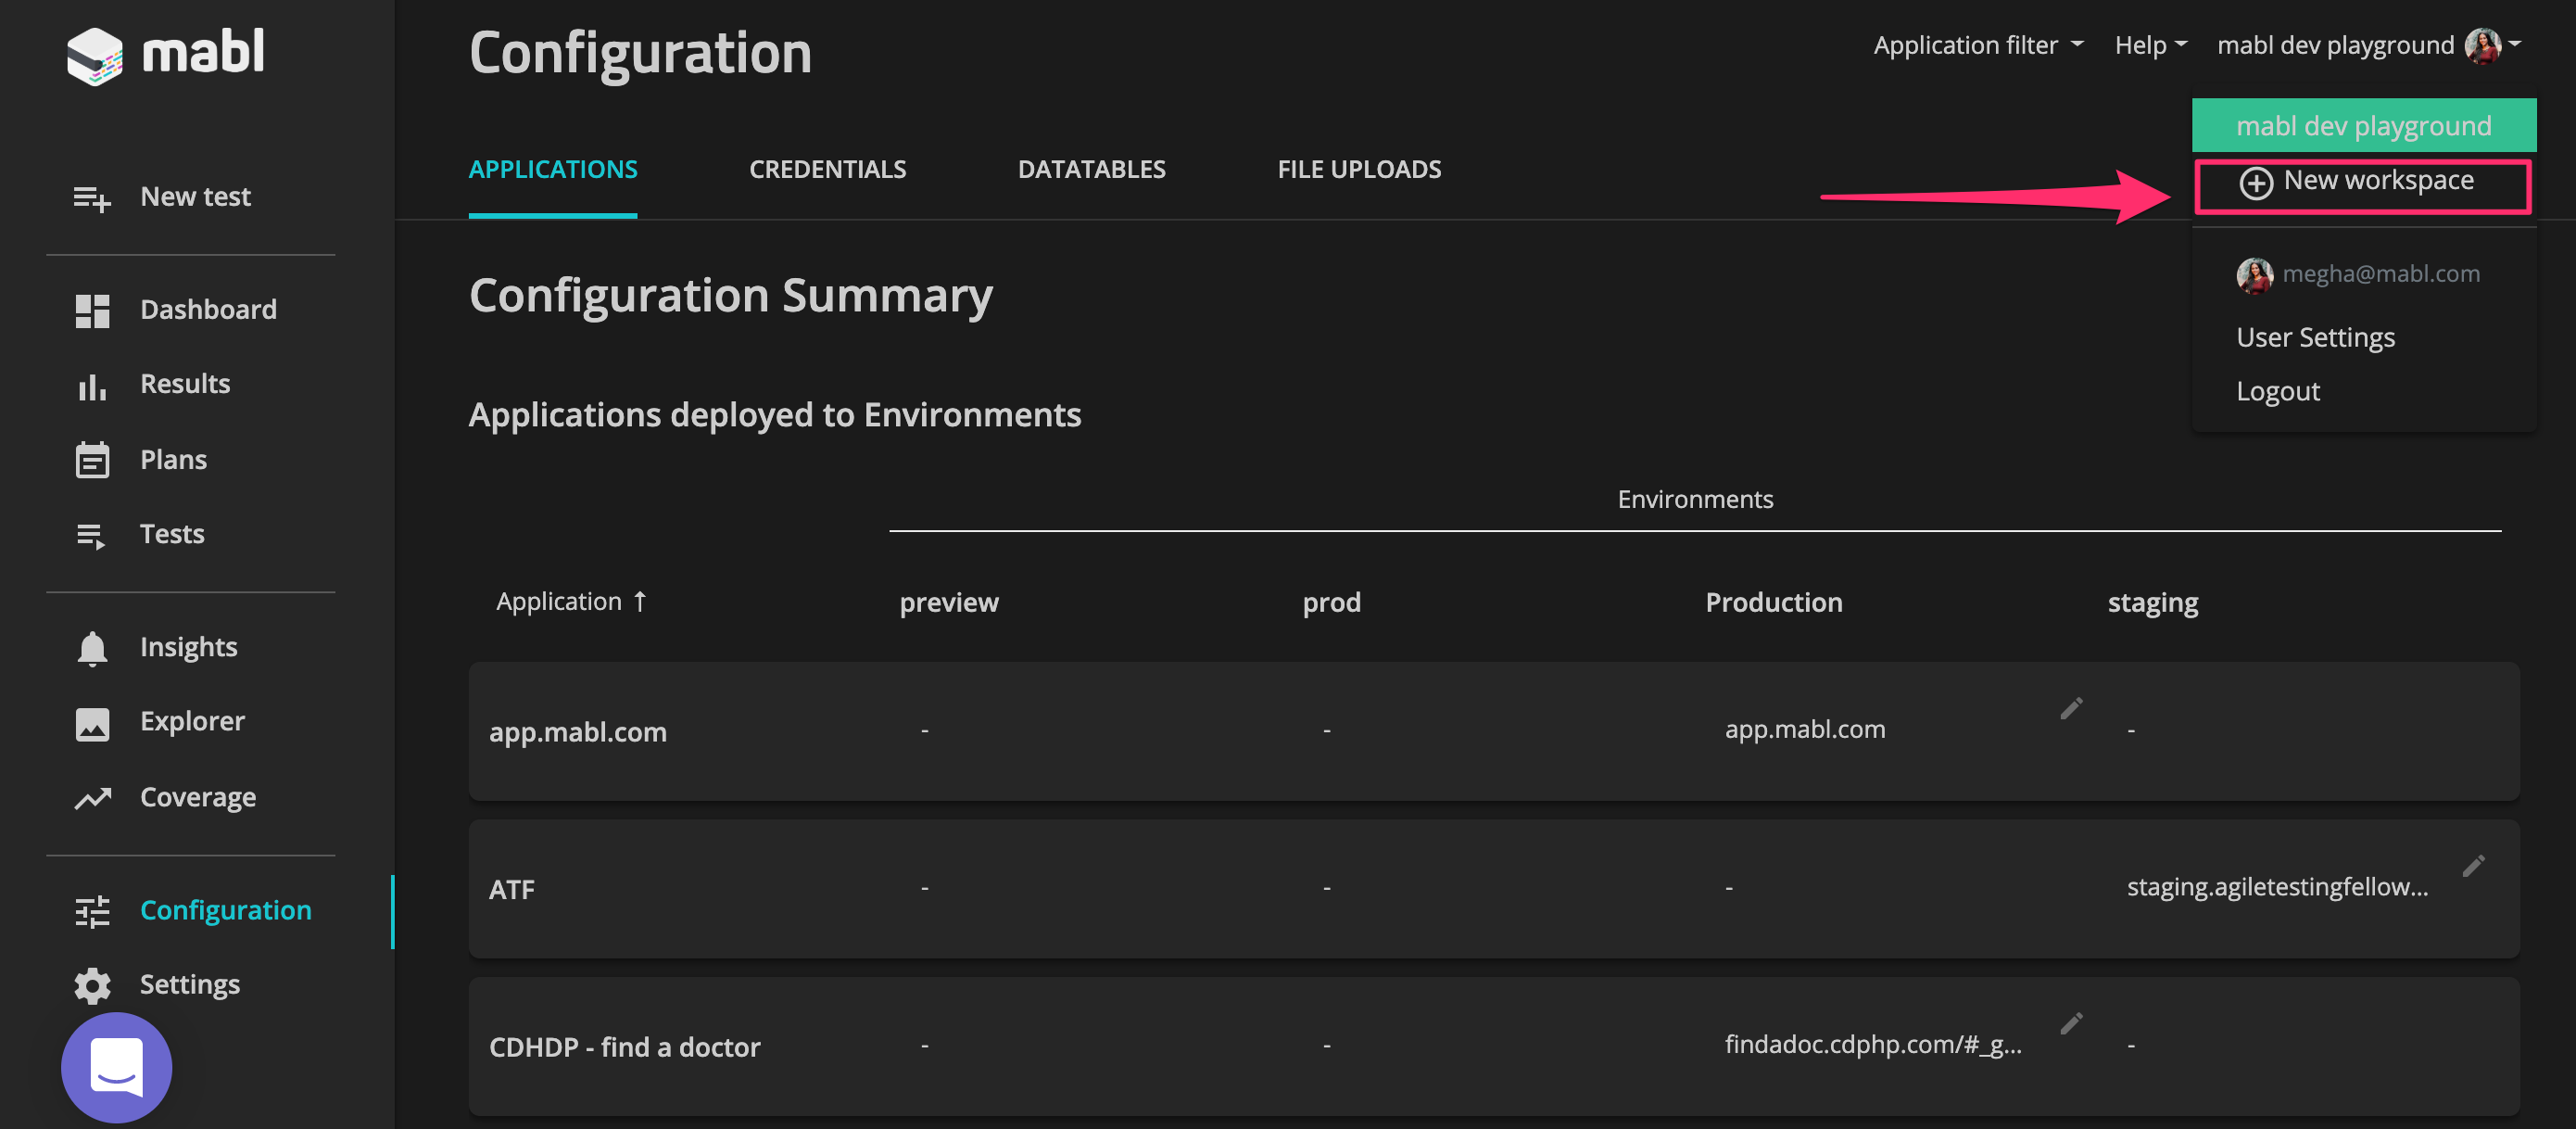
Task: Open the Help dropdown menu
Action: pyautogui.click(x=2150, y=45)
